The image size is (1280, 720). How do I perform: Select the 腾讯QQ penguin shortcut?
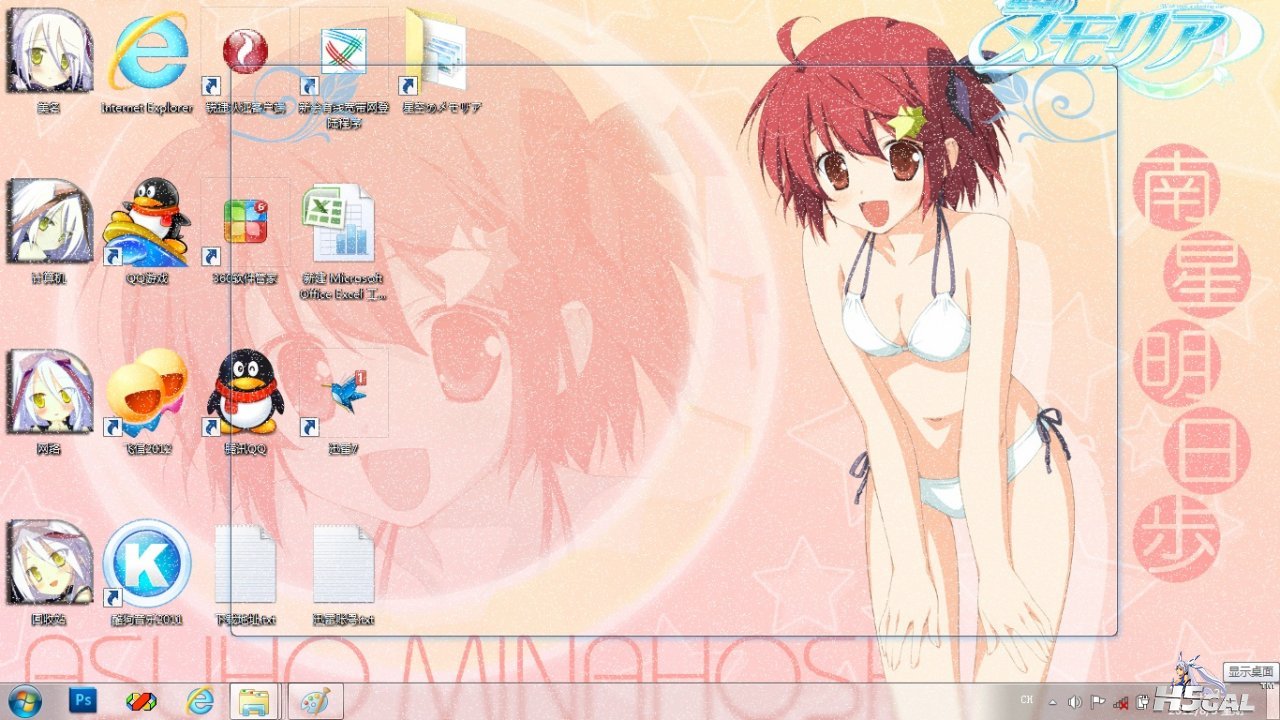pyautogui.click(x=245, y=402)
